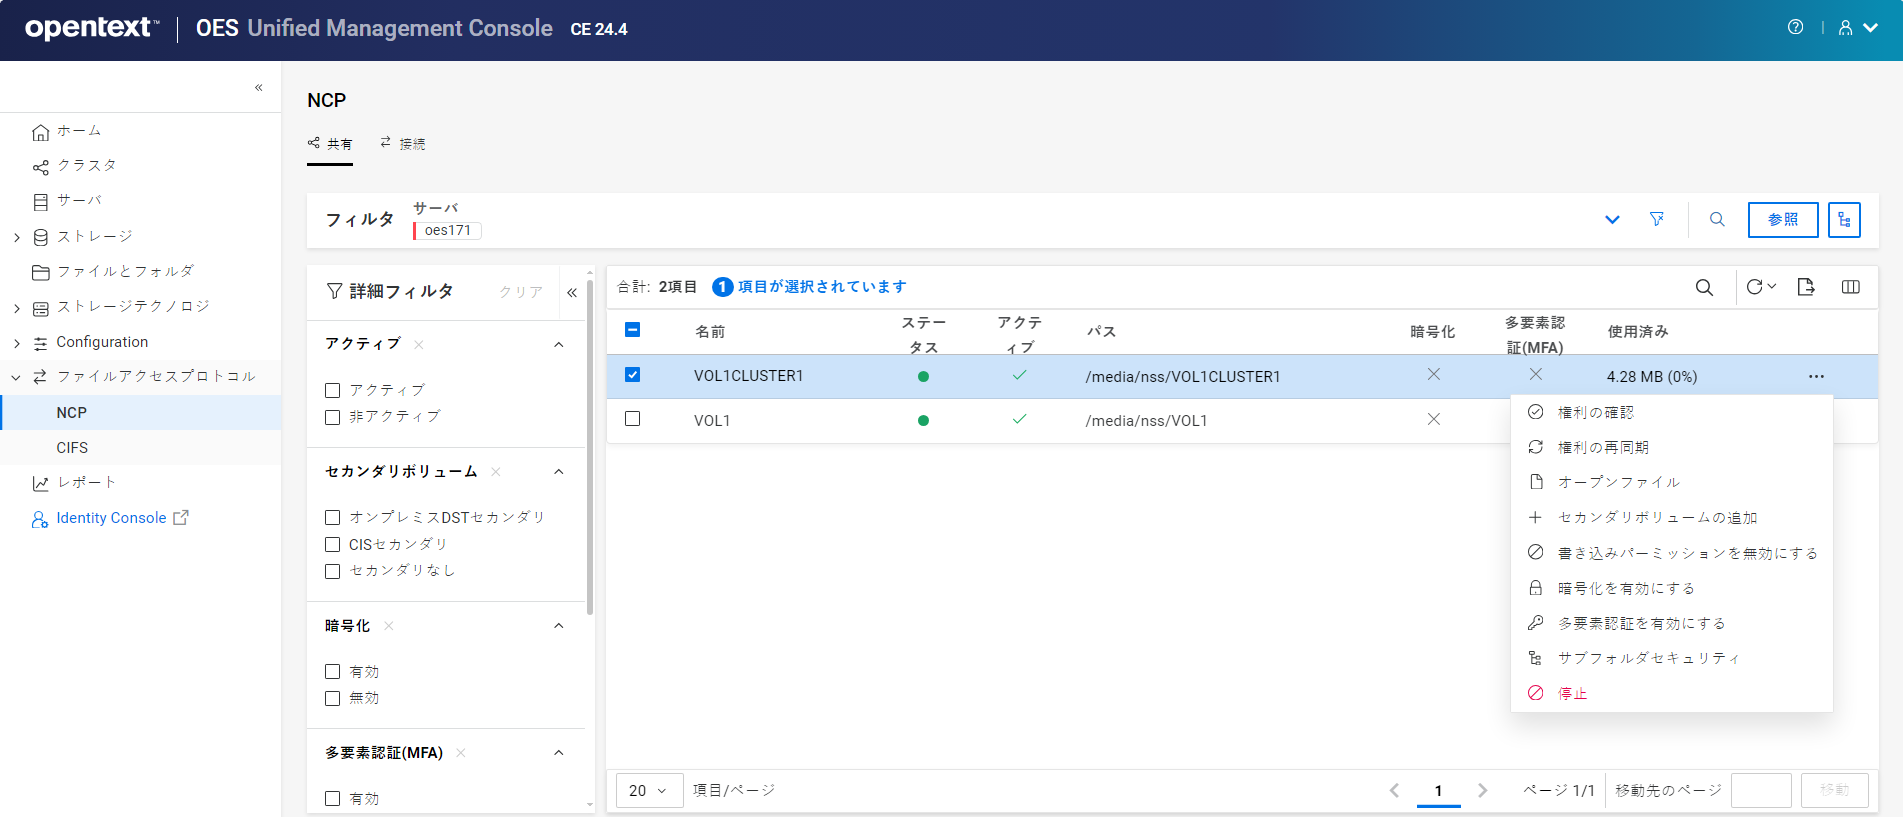This screenshot has width=1903, height=817.
Task: Click the export file icon above table
Action: tap(1805, 288)
